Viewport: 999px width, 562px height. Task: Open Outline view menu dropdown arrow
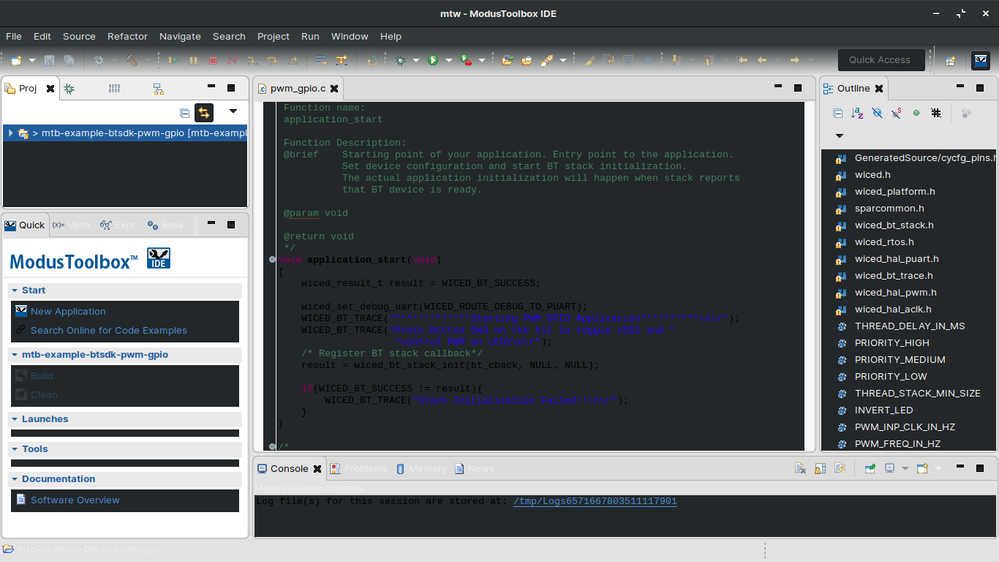coord(839,136)
